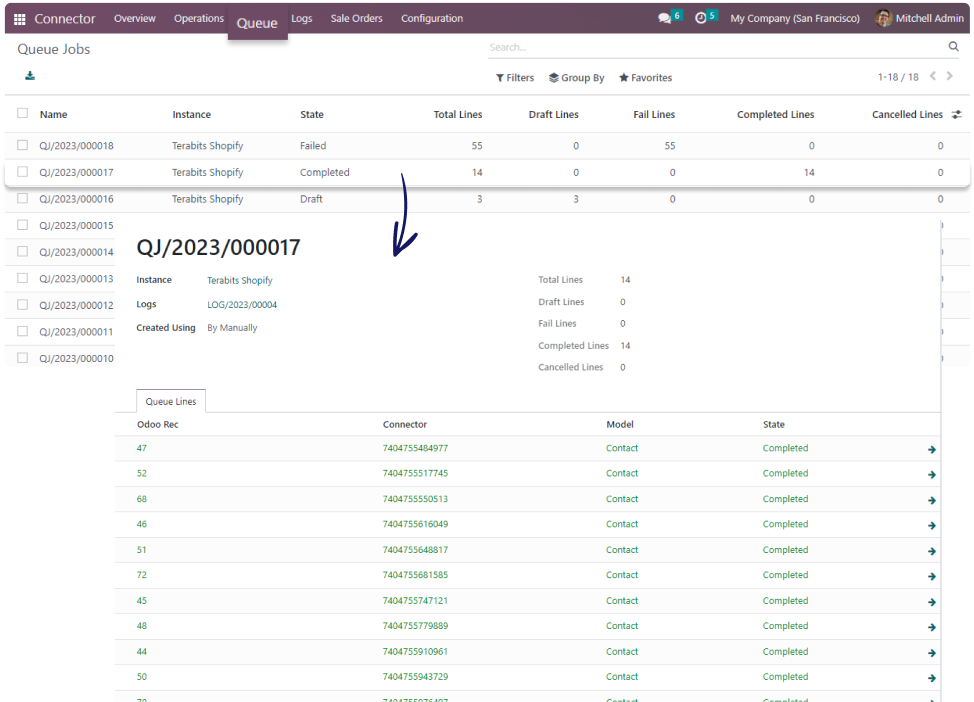Sort by the State column header

(x=312, y=114)
